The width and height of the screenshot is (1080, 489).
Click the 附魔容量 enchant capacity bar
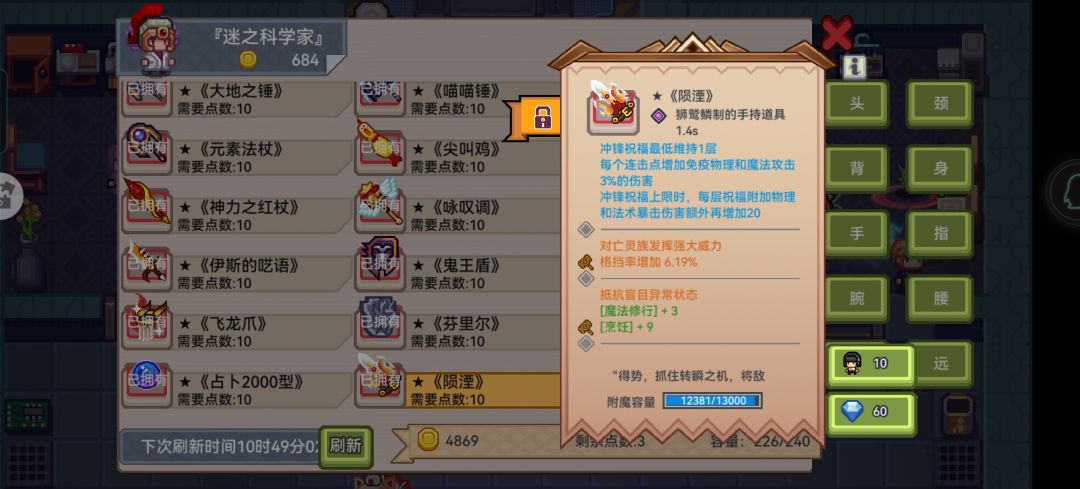[x=712, y=401]
